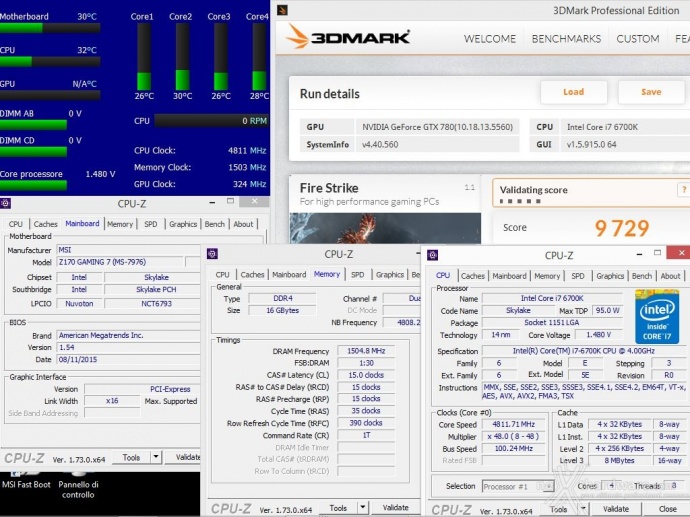Open Graphics tab in rightmost CPU-Z window
Viewport: 690px width, 517px height.
[x=610, y=276]
